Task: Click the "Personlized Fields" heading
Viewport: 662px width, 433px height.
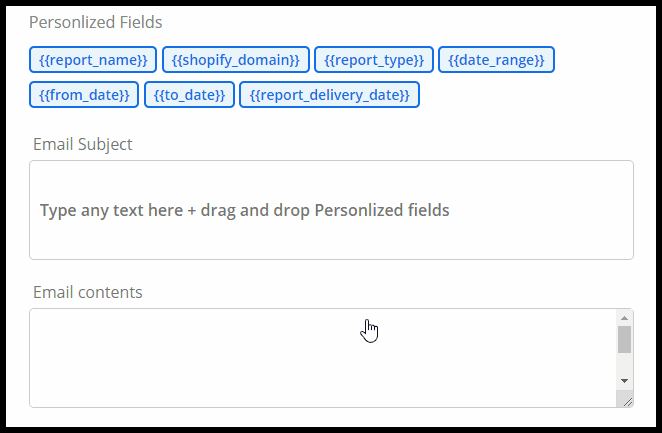Action: point(95,22)
